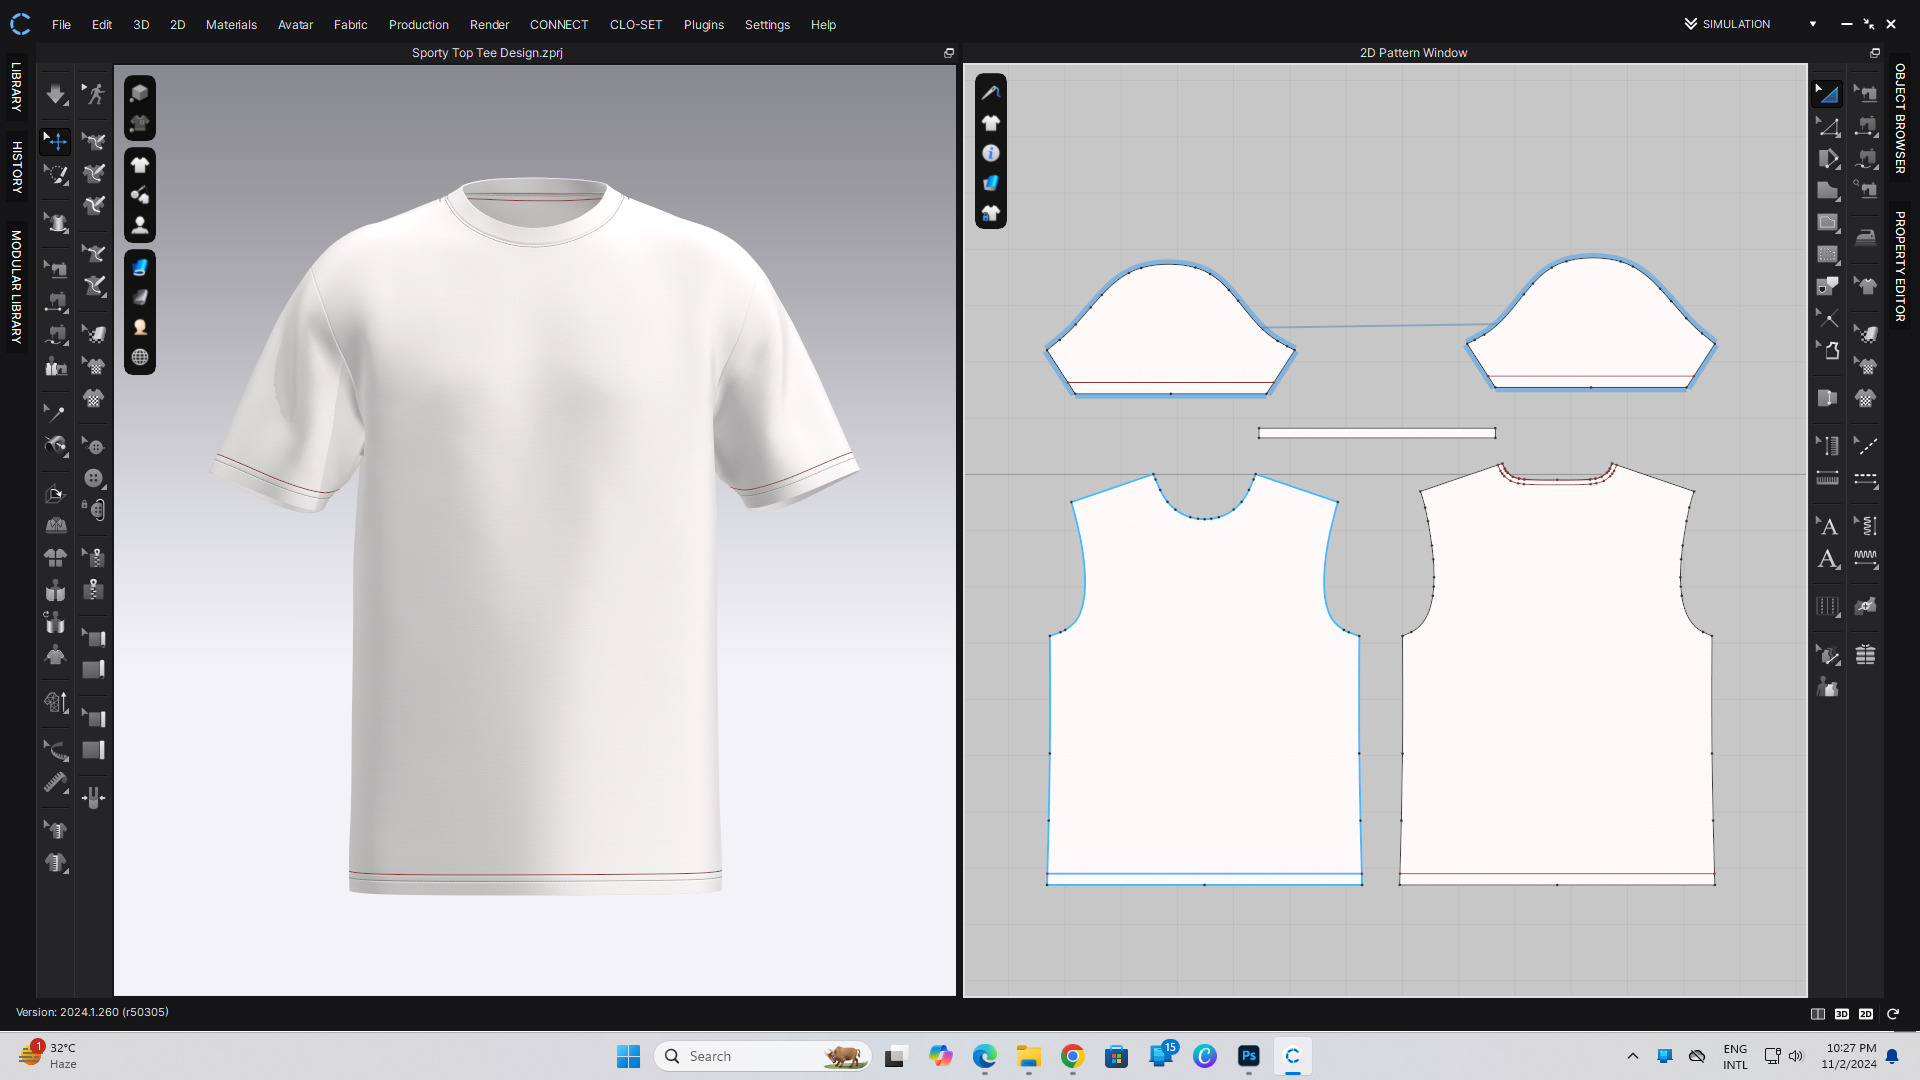The image size is (1920, 1080).
Task: Open the Windows Start menu
Action: pos(628,1056)
